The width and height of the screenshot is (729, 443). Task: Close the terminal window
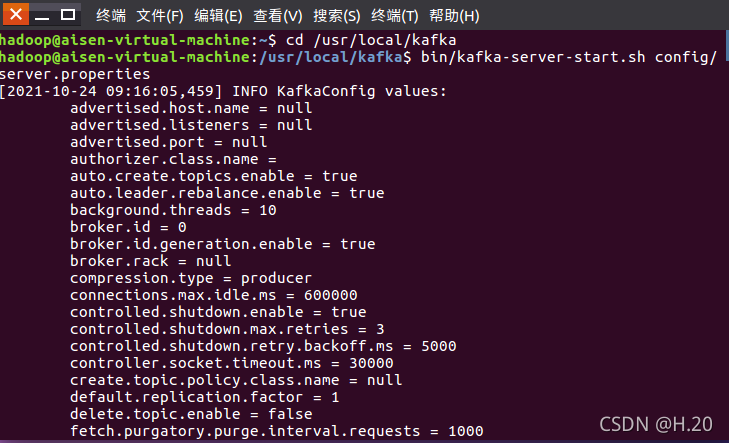point(16,14)
